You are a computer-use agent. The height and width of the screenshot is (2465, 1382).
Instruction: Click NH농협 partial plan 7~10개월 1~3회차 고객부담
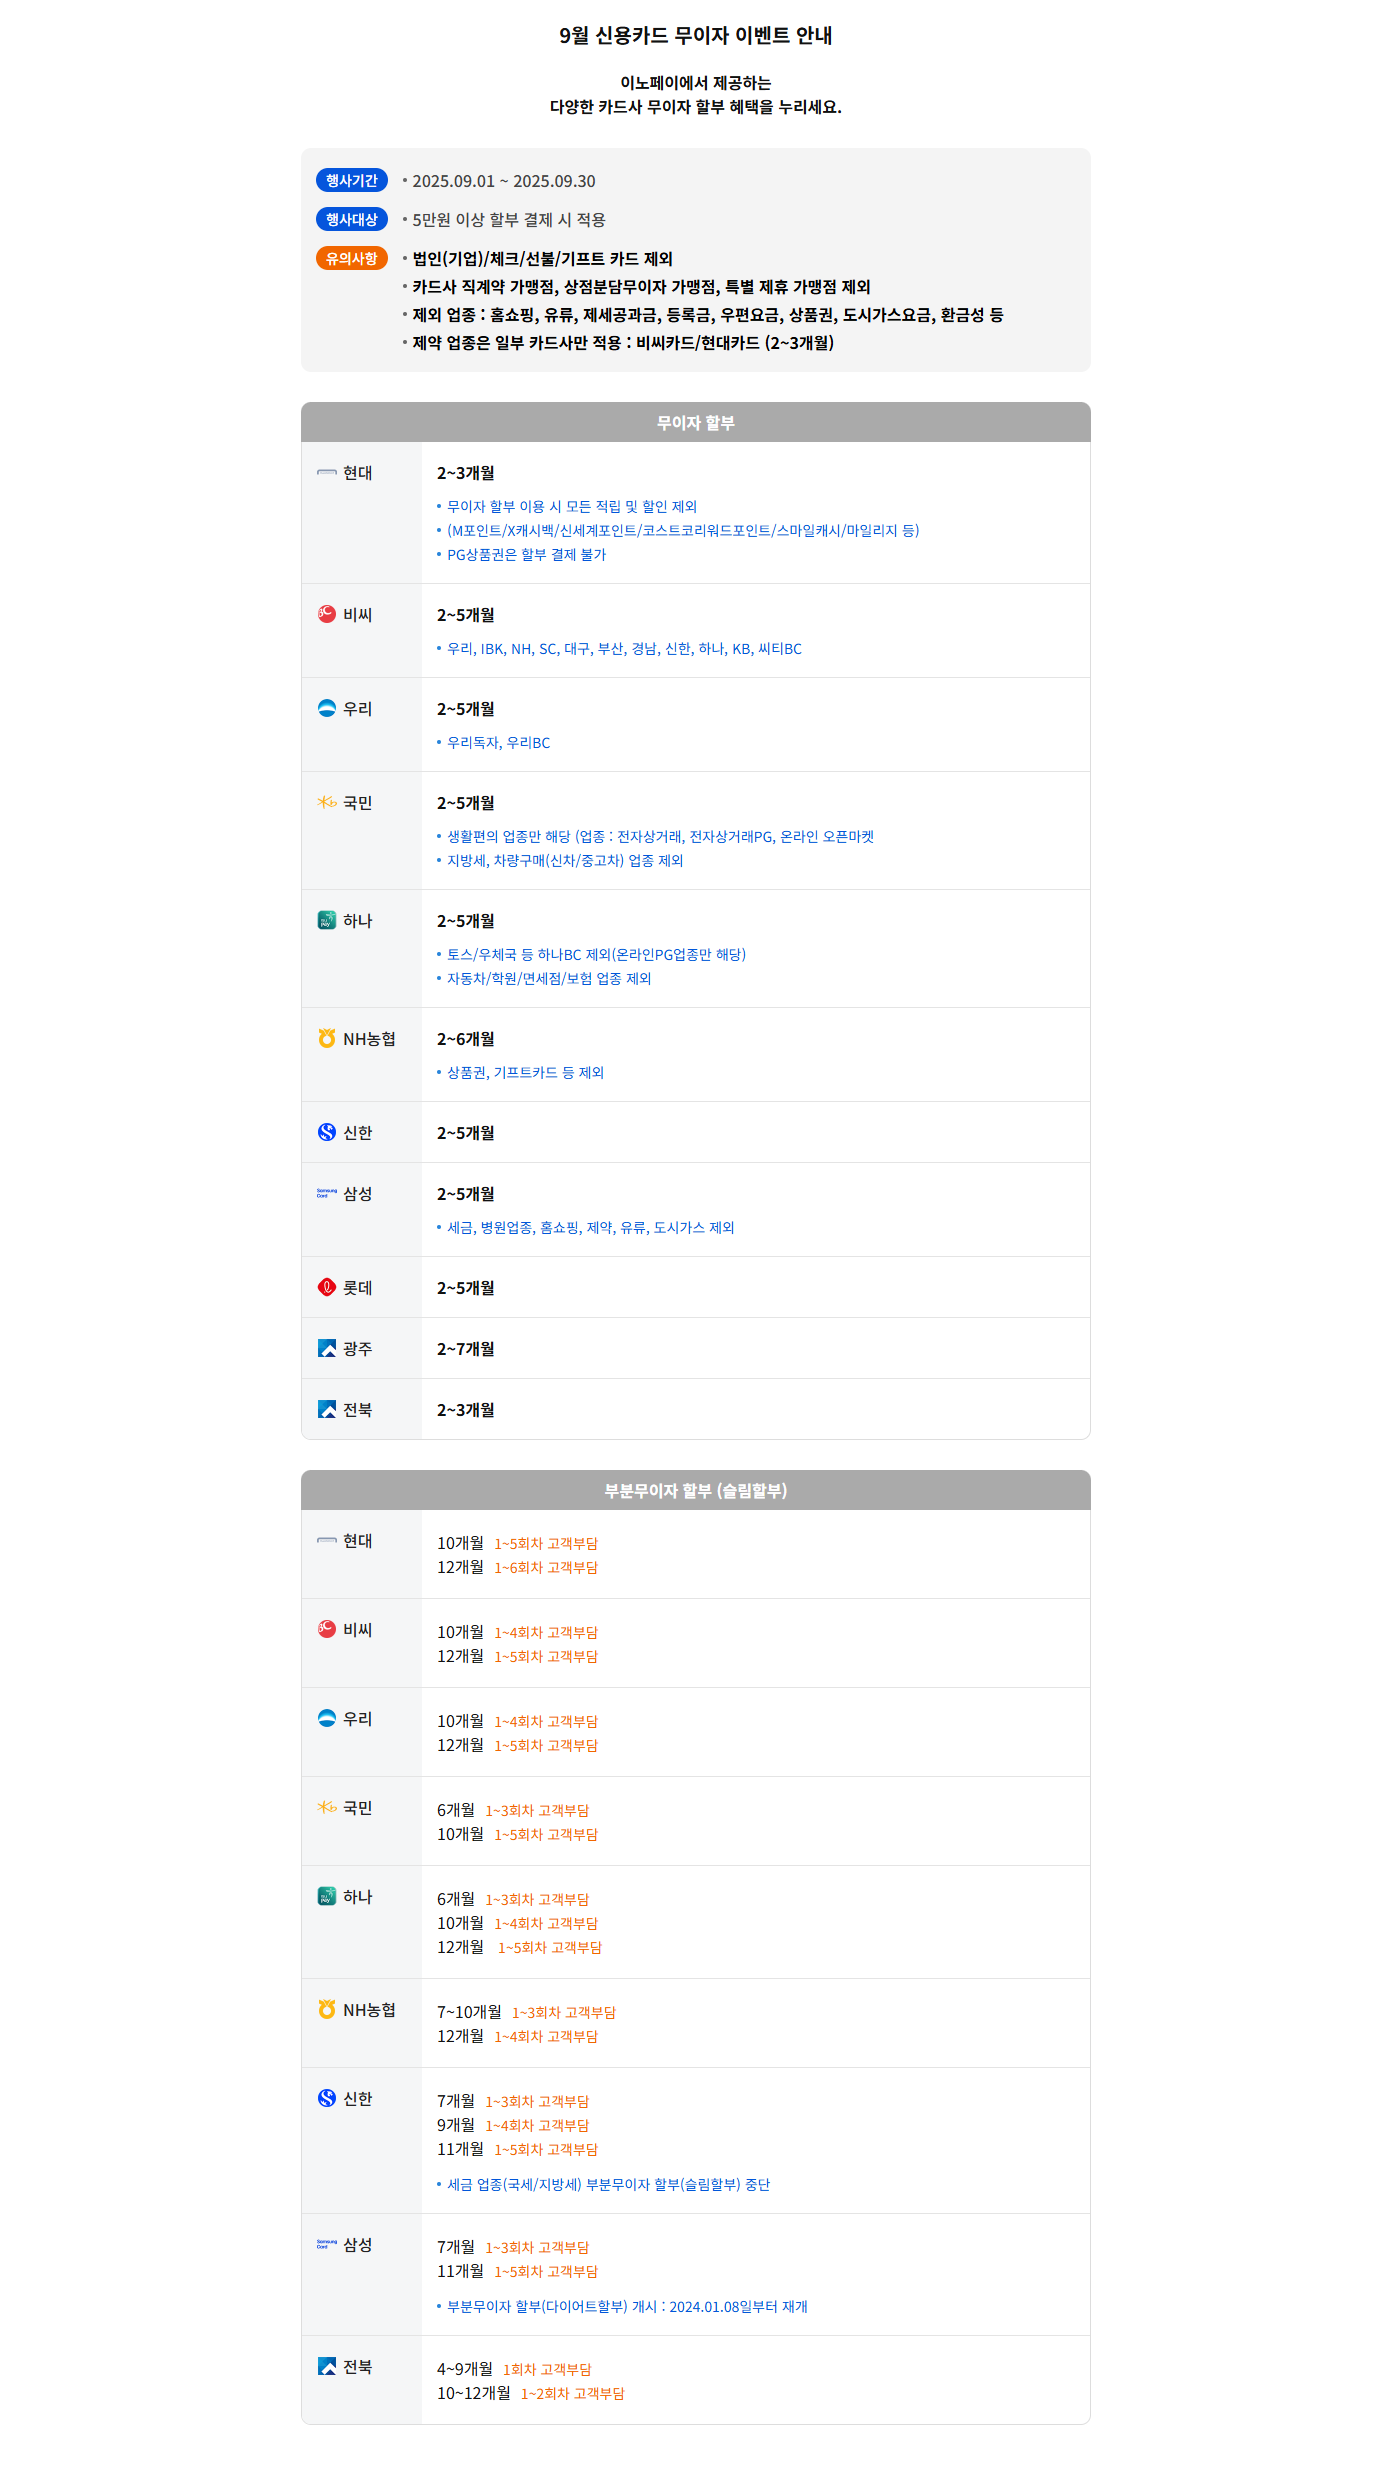526,2012
